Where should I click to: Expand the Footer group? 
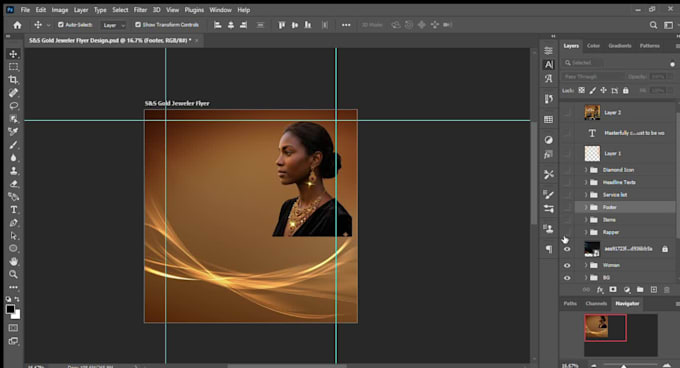pyautogui.click(x=586, y=208)
